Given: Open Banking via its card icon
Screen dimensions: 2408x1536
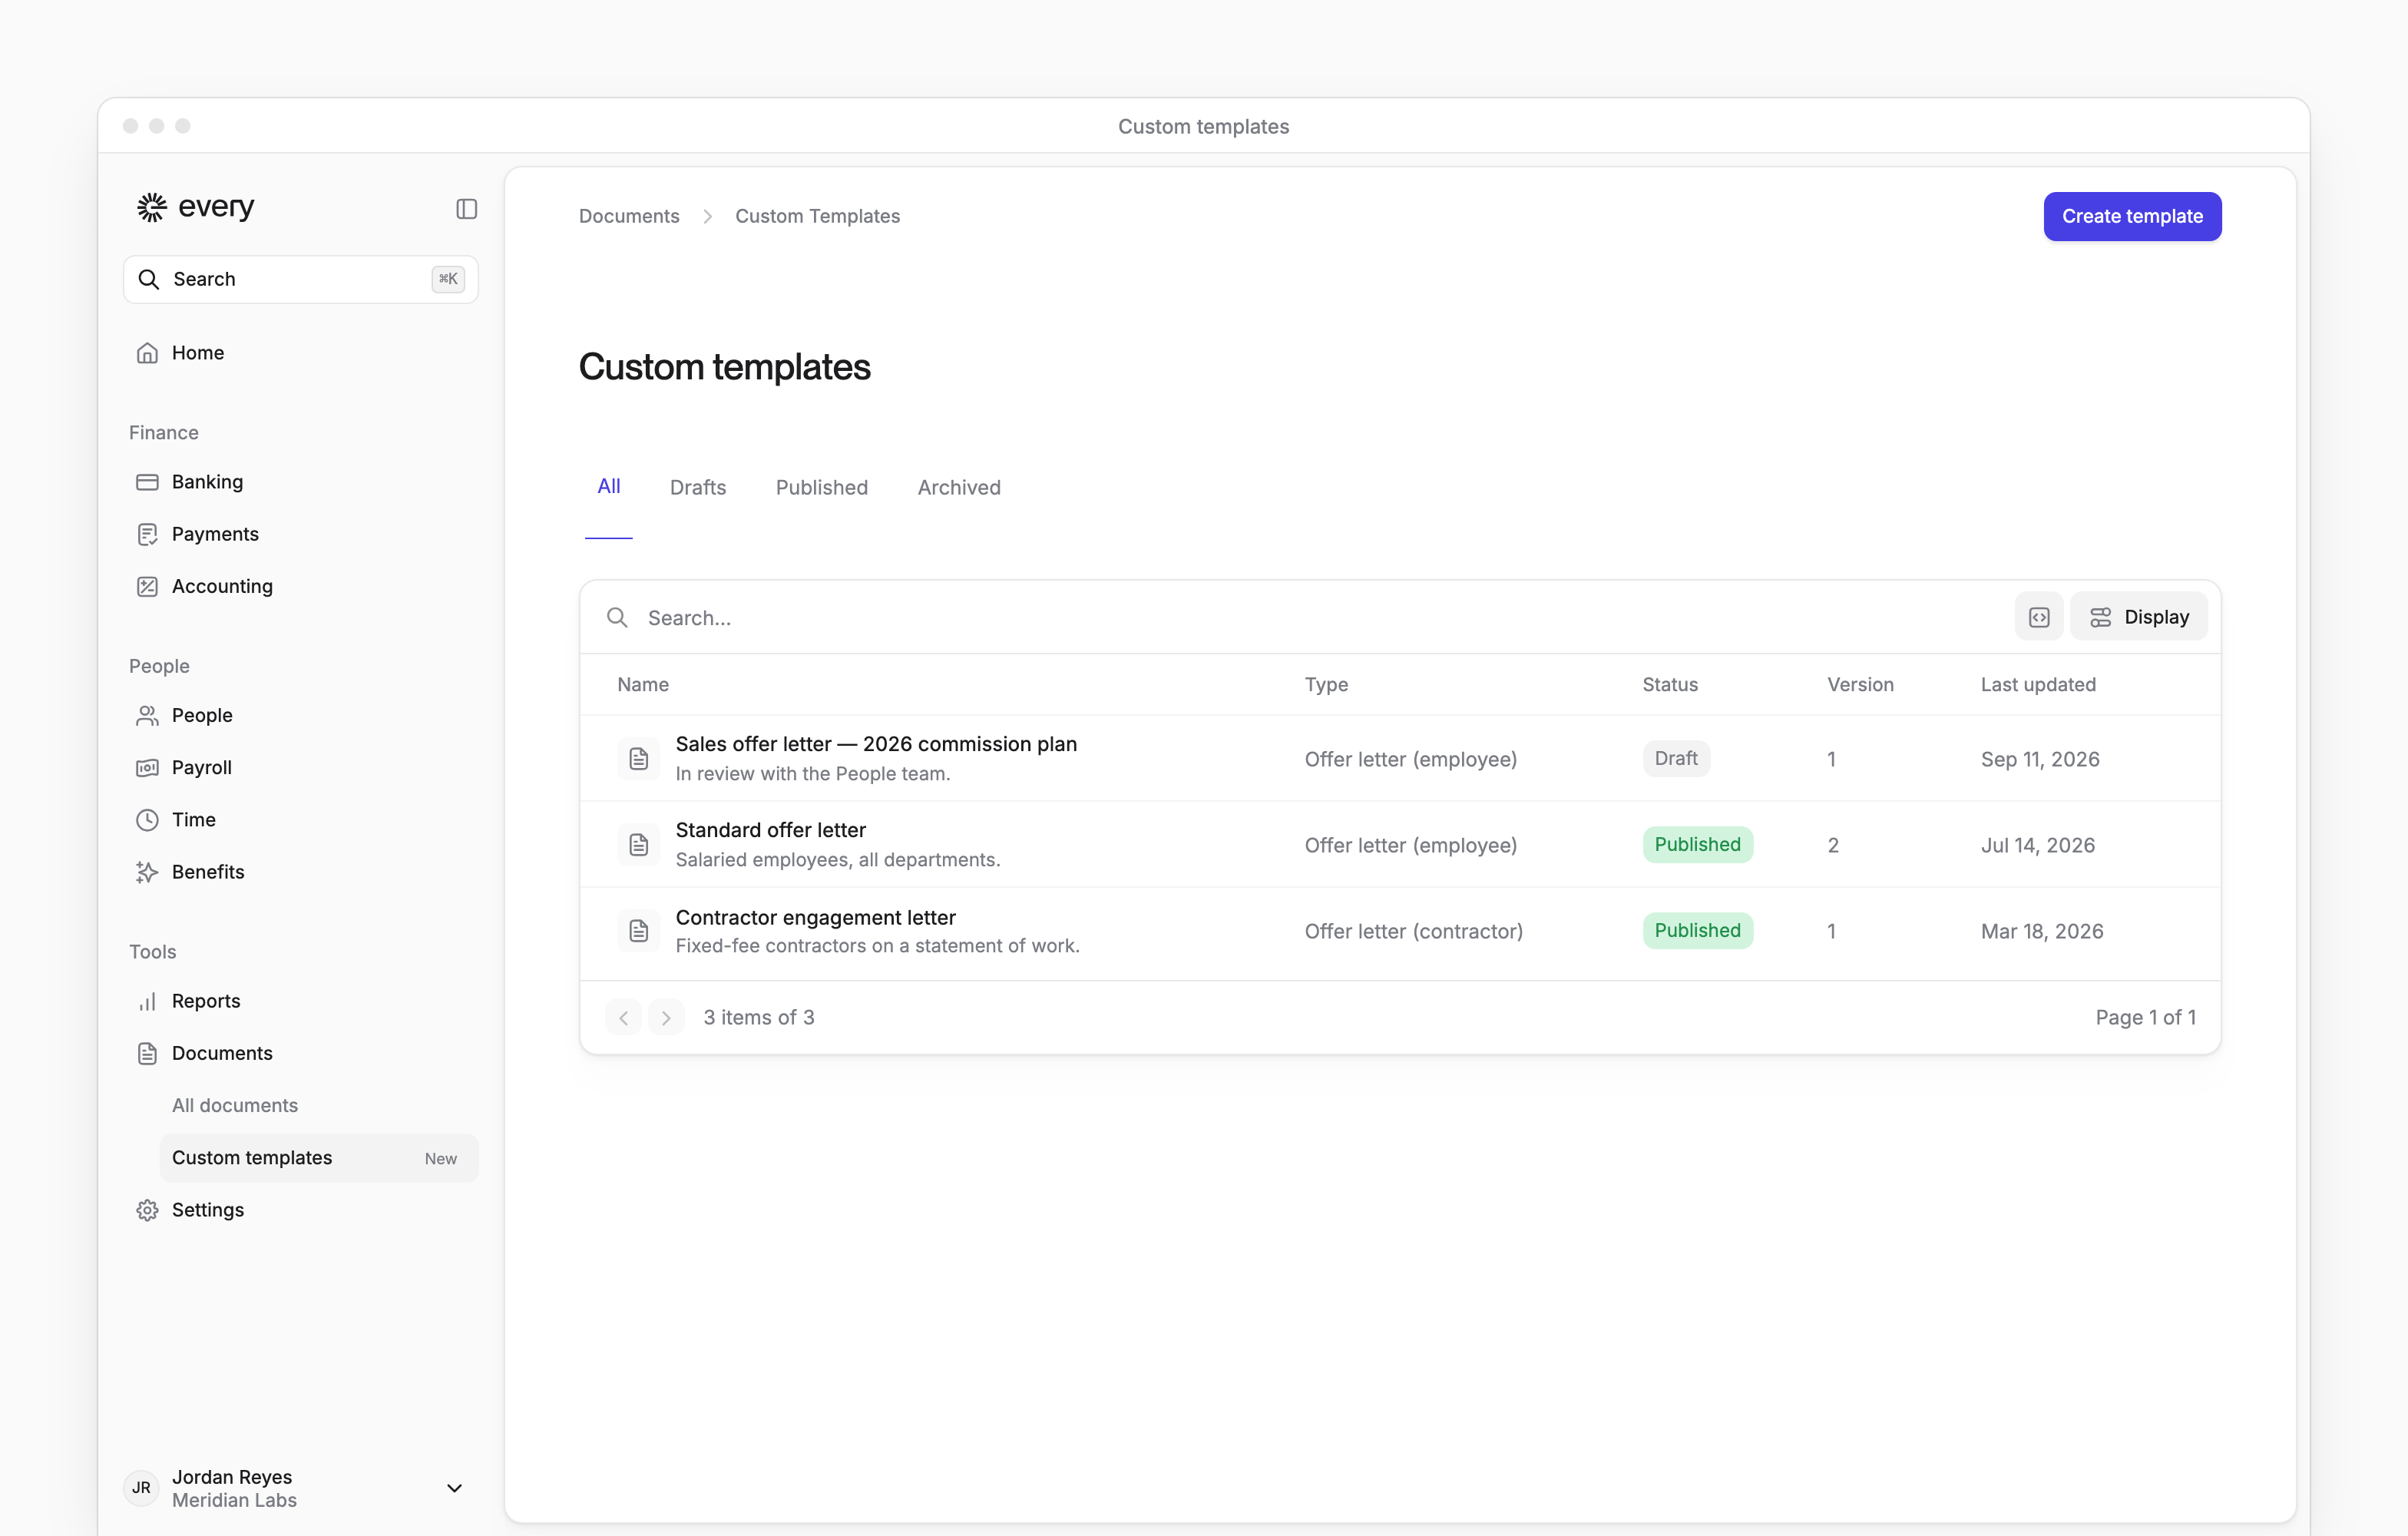Looking at the screenshot, I should [147, 482].
